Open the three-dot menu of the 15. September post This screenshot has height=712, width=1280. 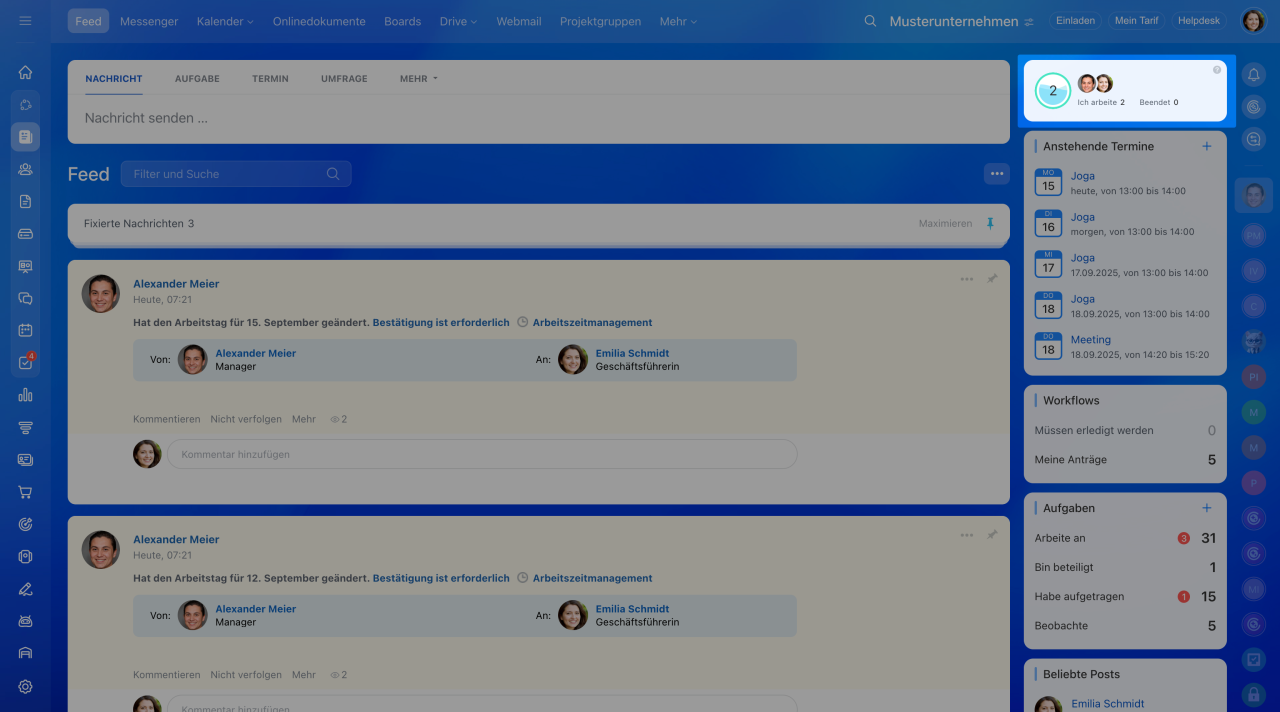(x=967, y=279)
